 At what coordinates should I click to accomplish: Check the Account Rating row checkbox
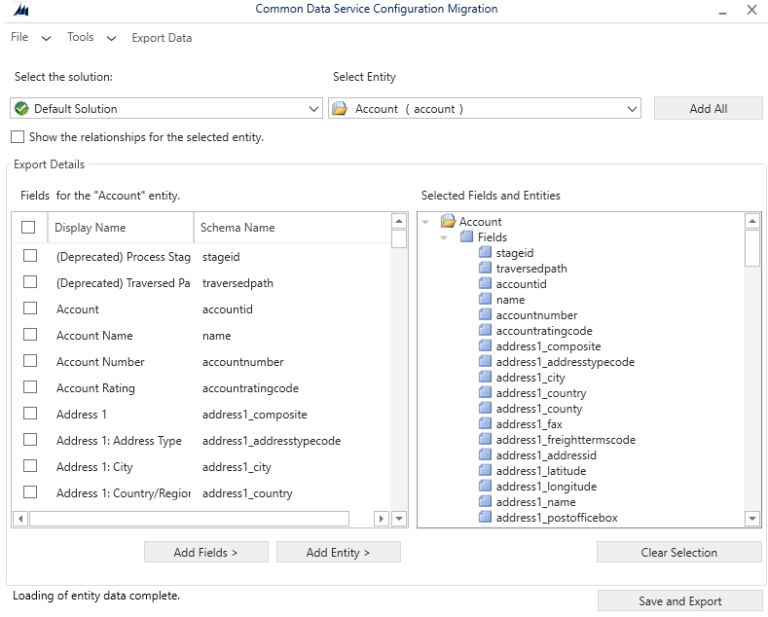tap(30, 387)
